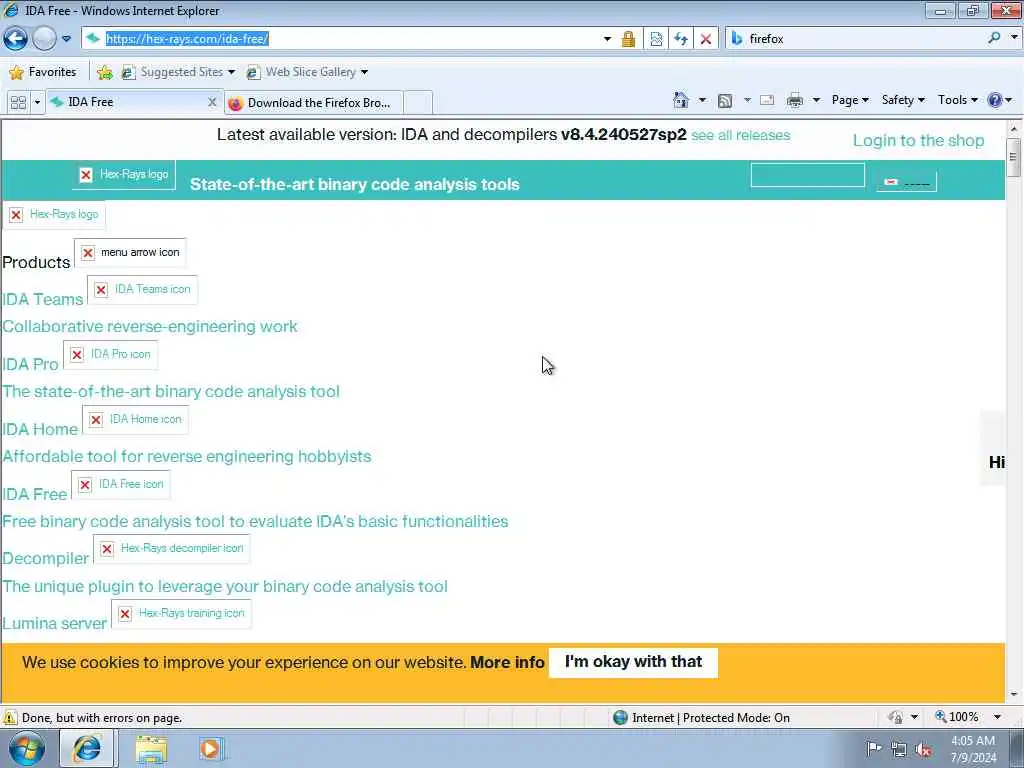Click the Hex-Rays logo in teal banner
This screenshot has width=1024, height=768.
click(x=124, y=174)
